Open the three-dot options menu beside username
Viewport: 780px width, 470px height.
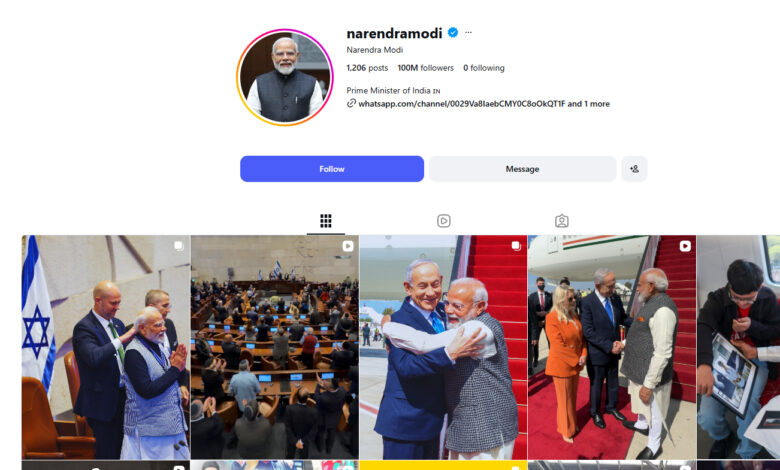click(x=468, y=33)
